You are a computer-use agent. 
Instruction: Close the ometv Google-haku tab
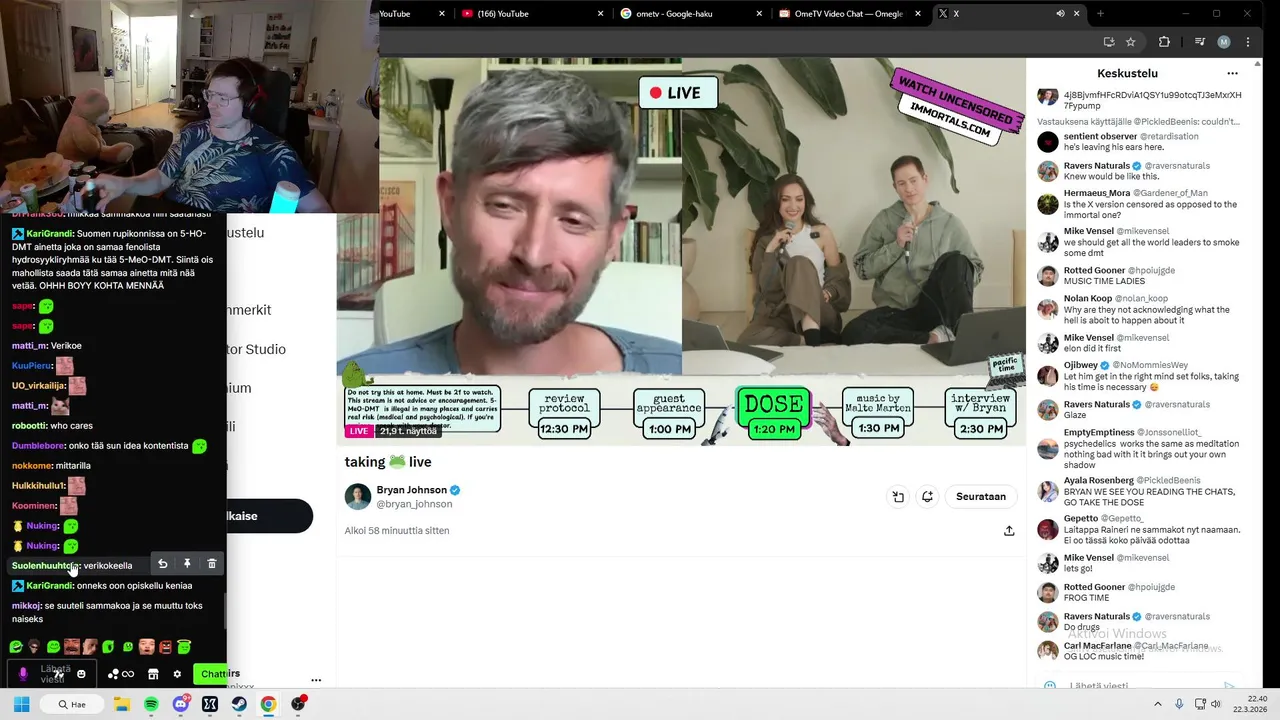click(759, 14)
